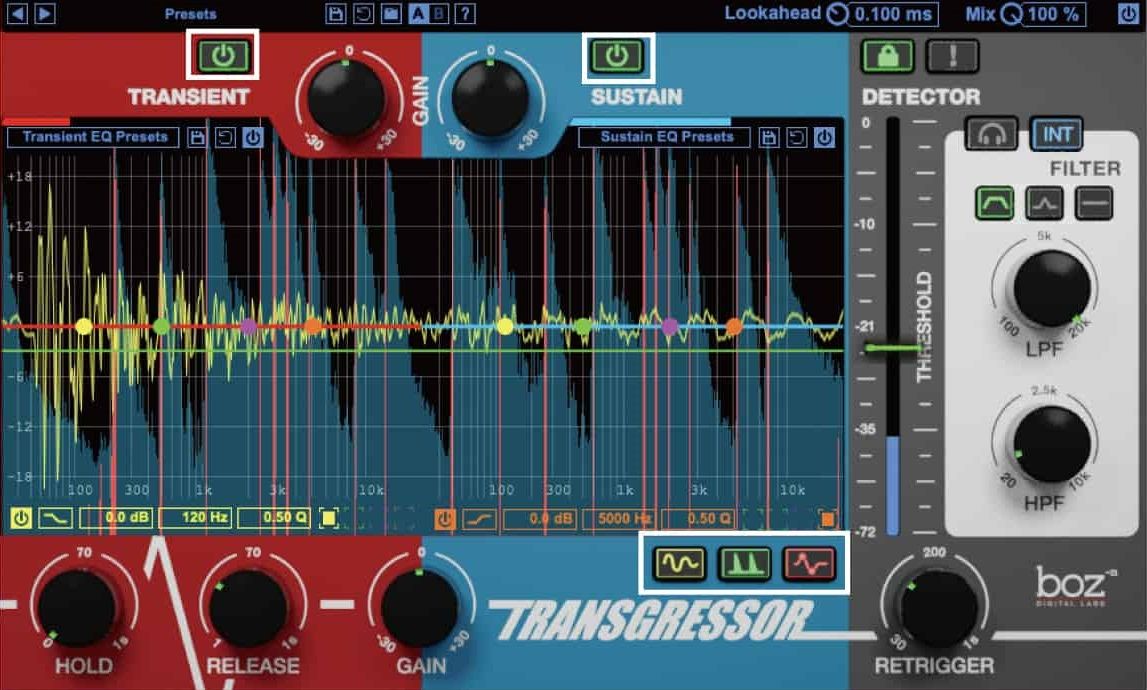Load the previous preset with left arrow
The height and width of the screenshot is (690, 1147).
pyautogui.click(x=18, y=13)
